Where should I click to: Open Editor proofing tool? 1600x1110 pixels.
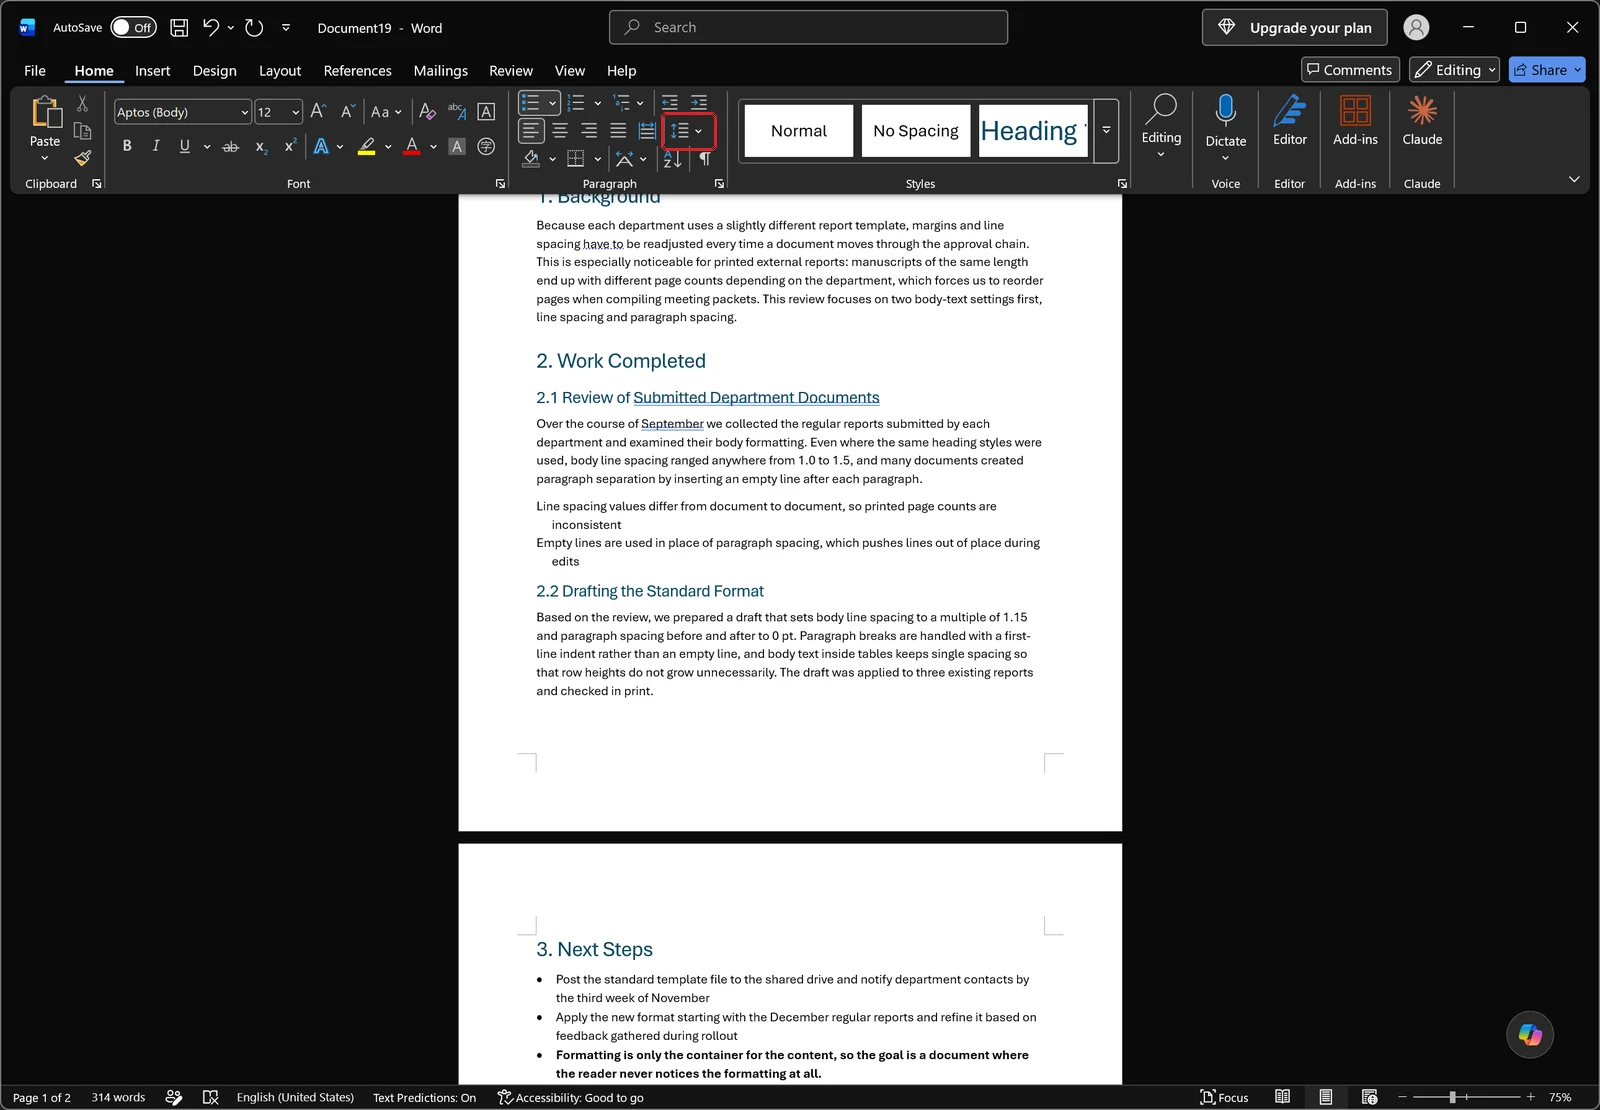click(1290, 121)
